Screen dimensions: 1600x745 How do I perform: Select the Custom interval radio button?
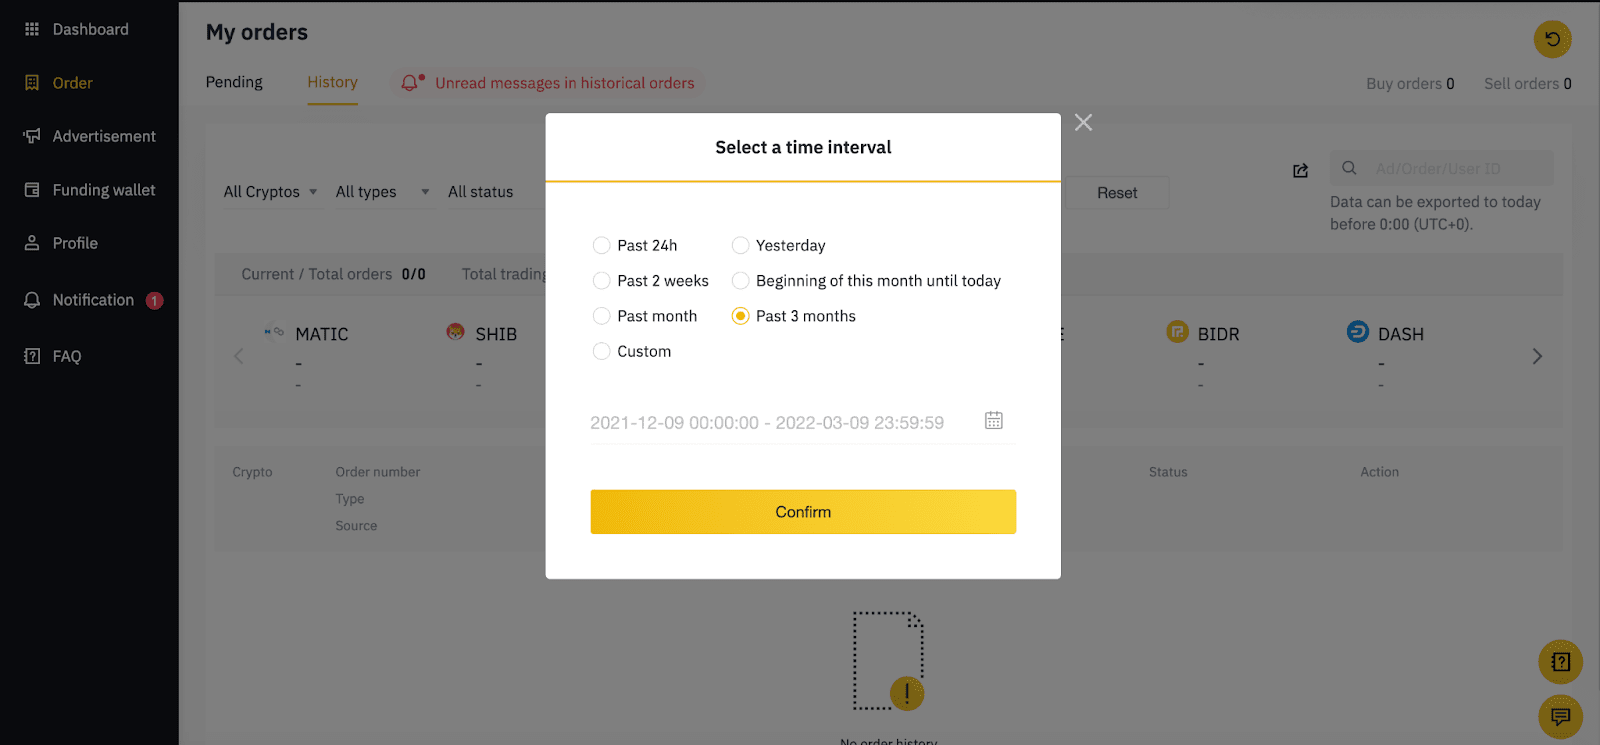coord(601,351)
